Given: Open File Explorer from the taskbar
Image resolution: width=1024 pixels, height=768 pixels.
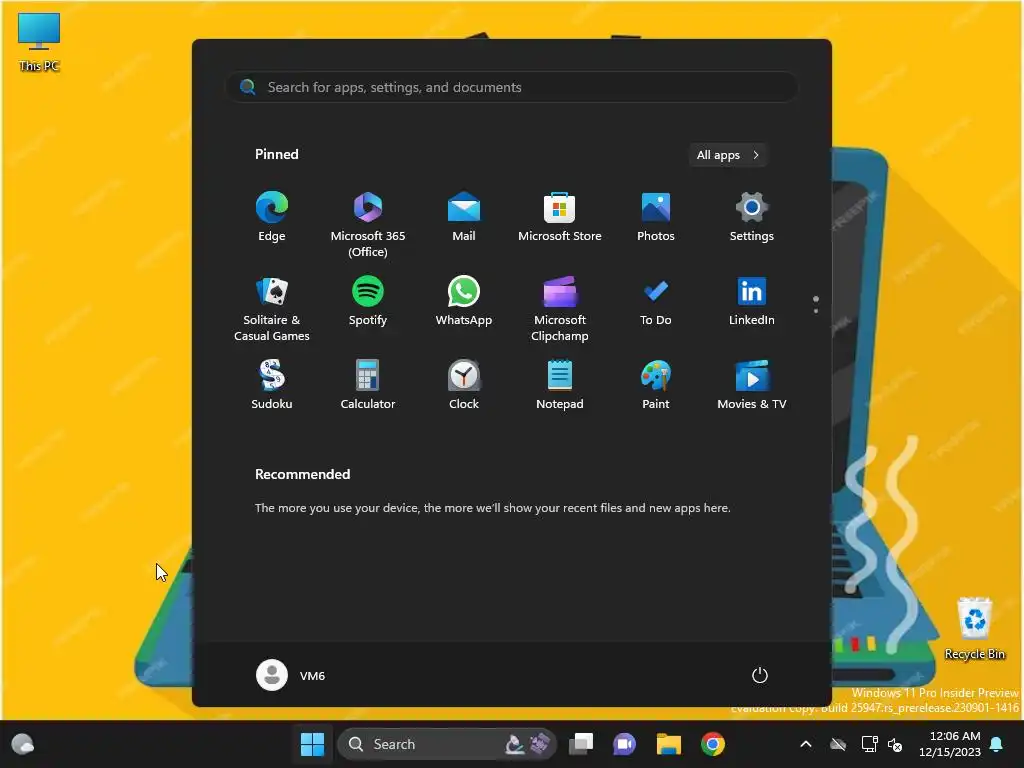Looking at the screenshot, I should 669,744.
